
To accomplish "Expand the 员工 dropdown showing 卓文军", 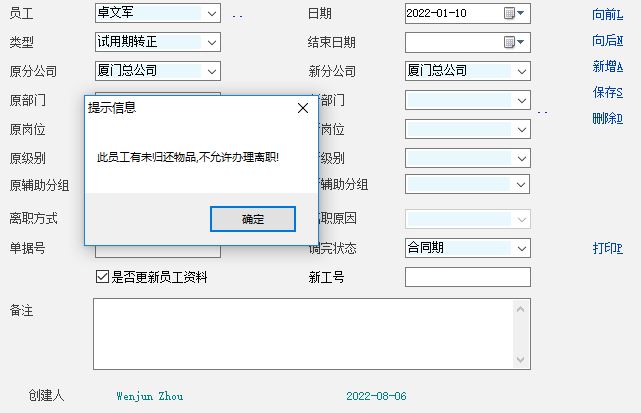I will 211,14.
